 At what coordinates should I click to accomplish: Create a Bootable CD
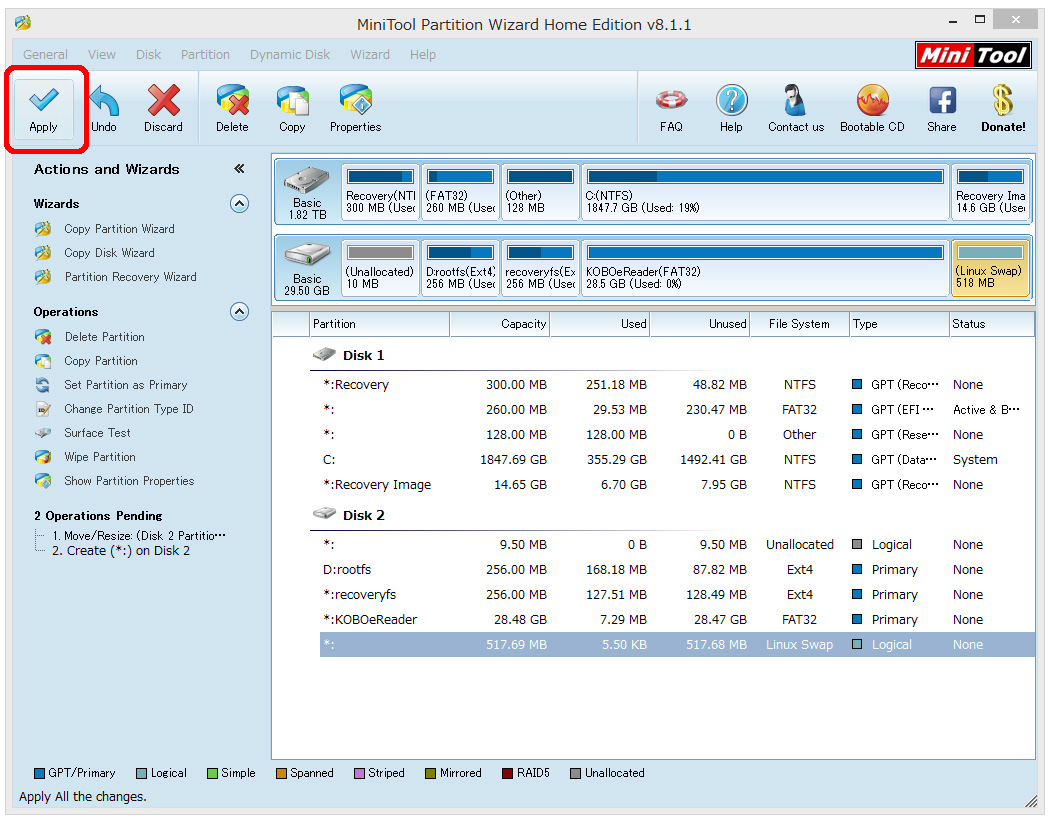pyautogui.click(x=872, y=109)
